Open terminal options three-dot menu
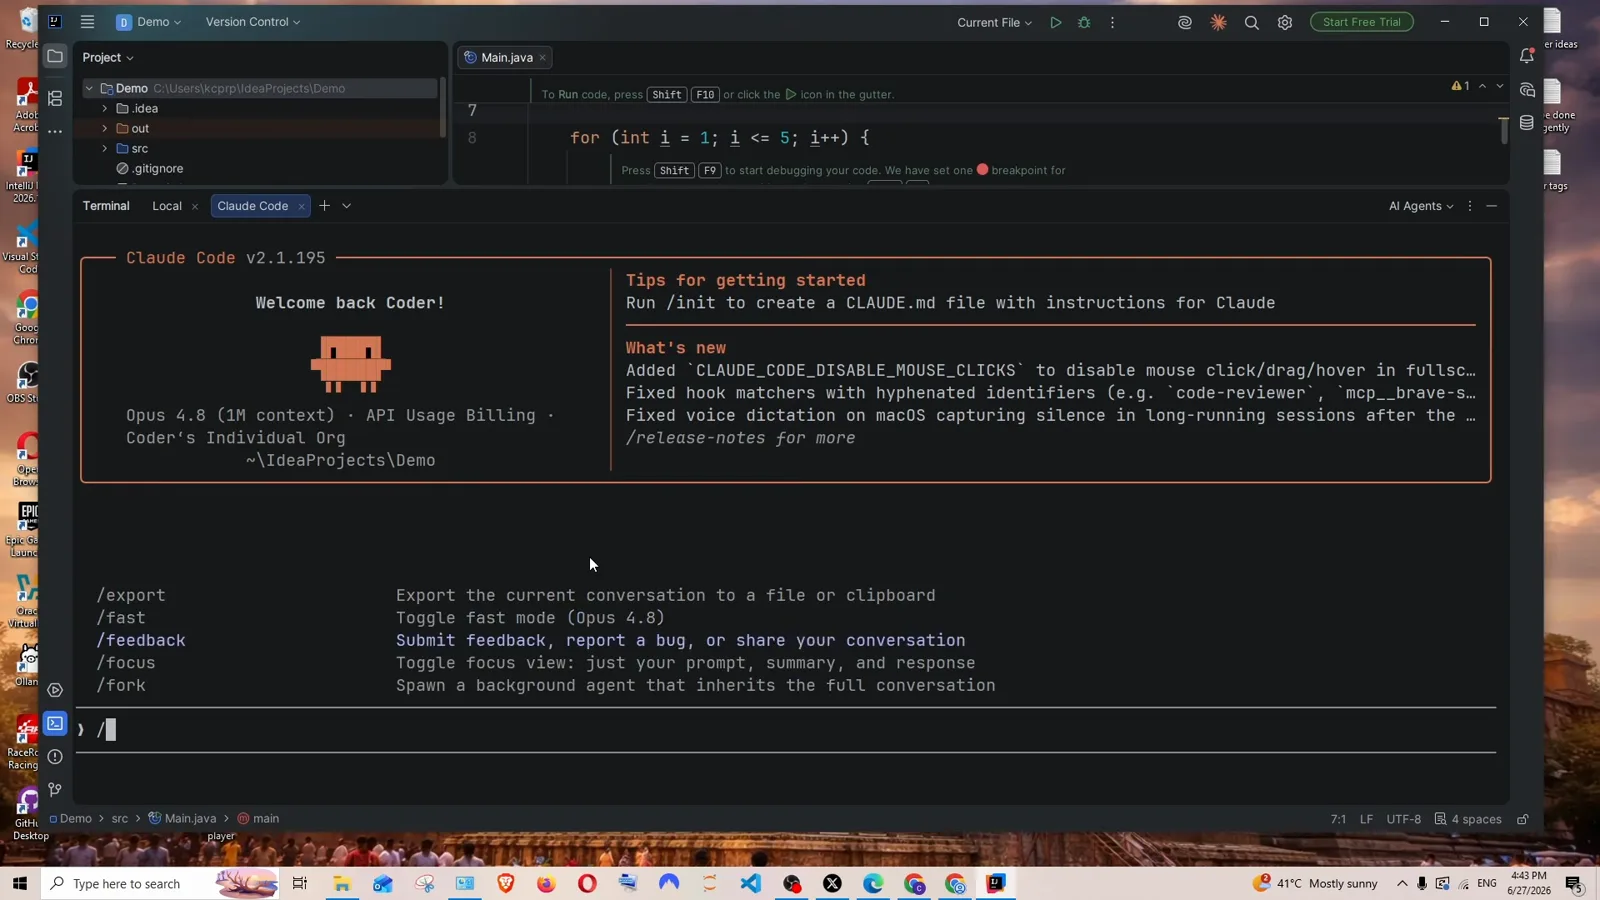Image resolution: width=1600 pixels, height=900 pixels. pyautogui.click(x=1469, y=206)
